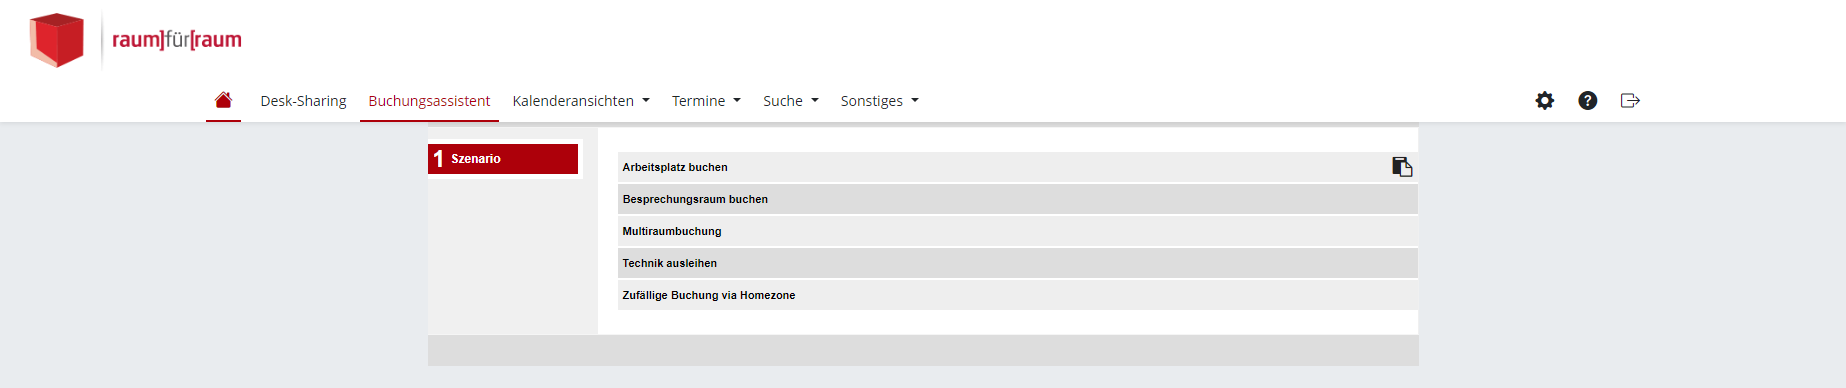Click the step number 1 badge

click(438, 159)
